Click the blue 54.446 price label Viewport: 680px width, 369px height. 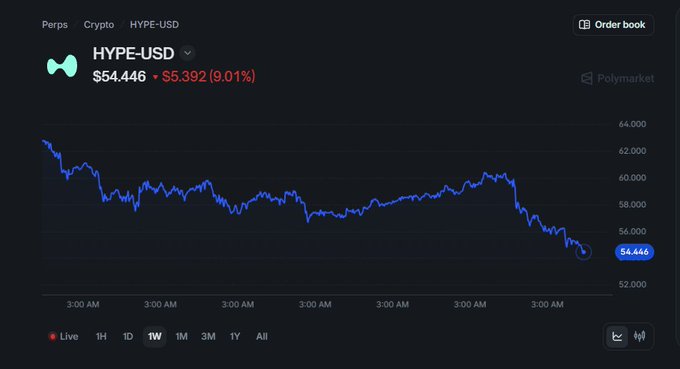pos(634,252)
